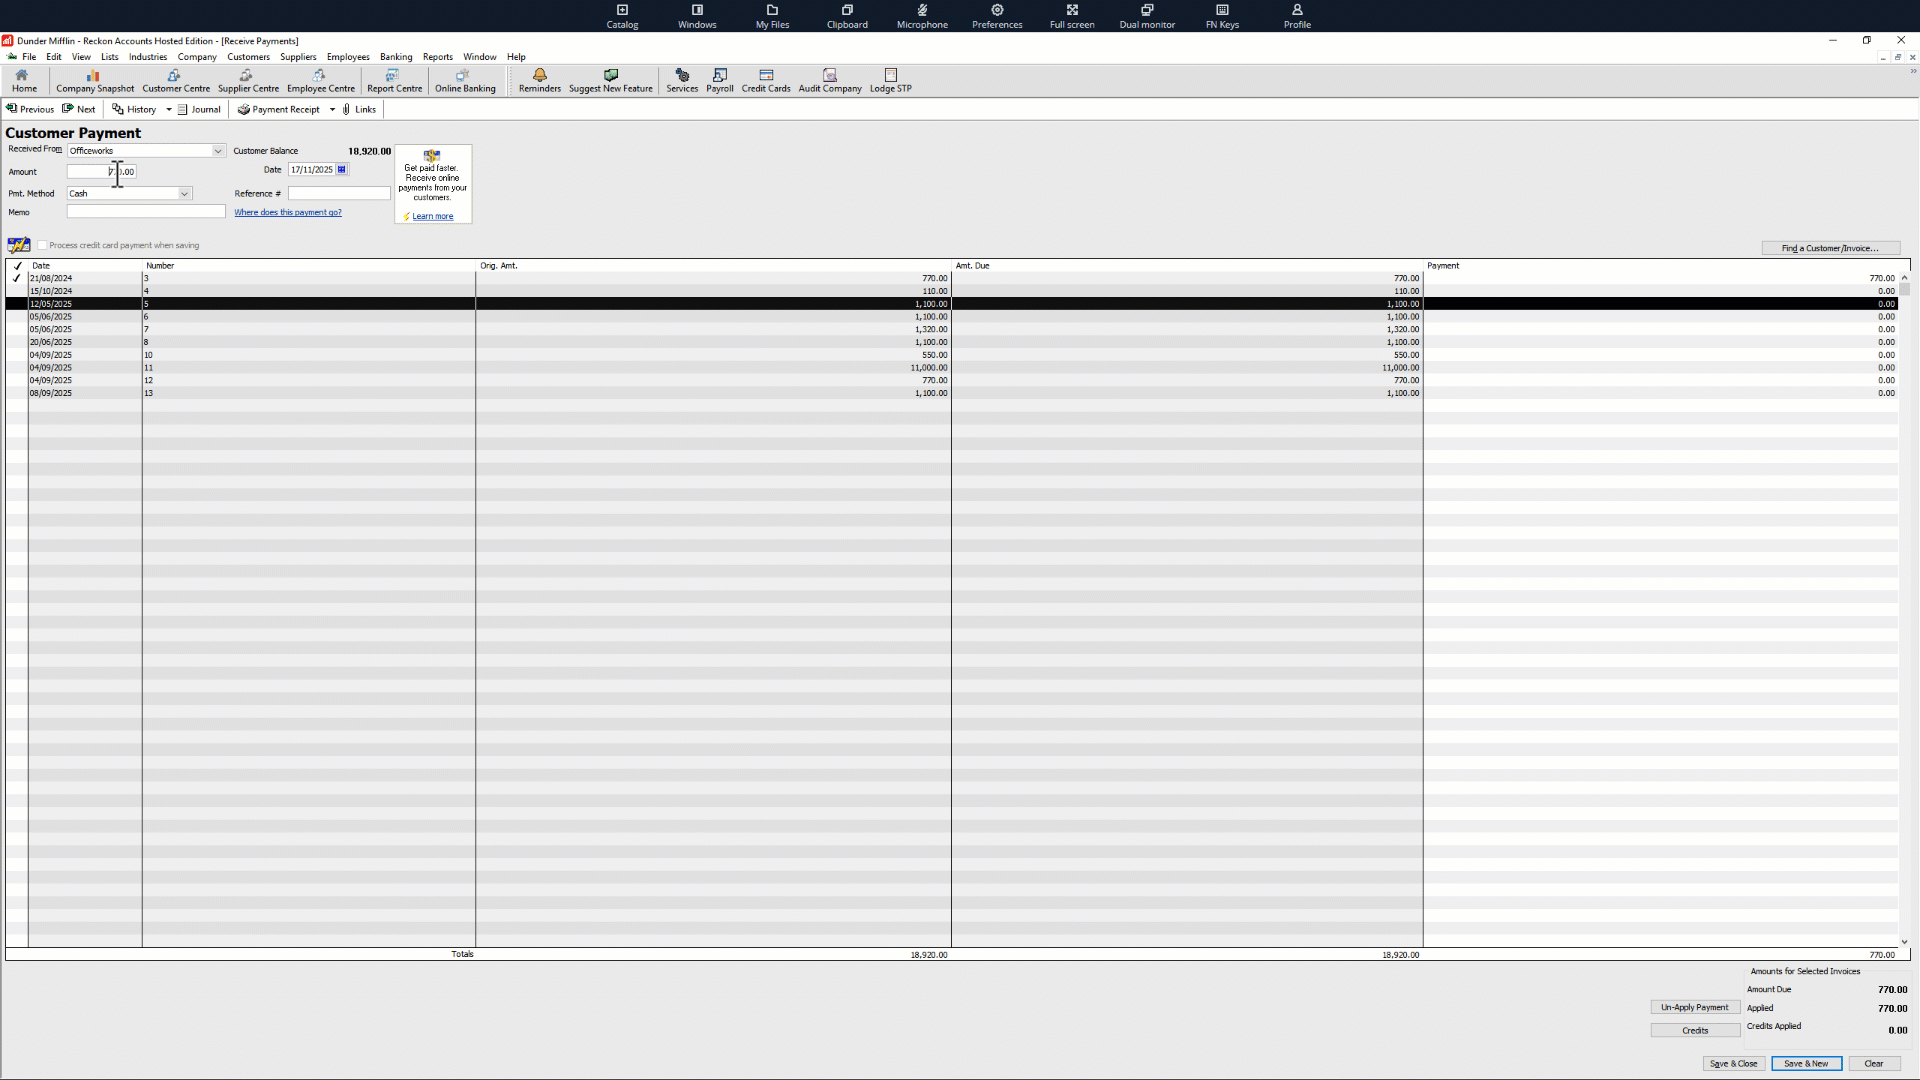Click inside the Memo field
This screenshot has width=1920, height=1080.
pos(145,211)
